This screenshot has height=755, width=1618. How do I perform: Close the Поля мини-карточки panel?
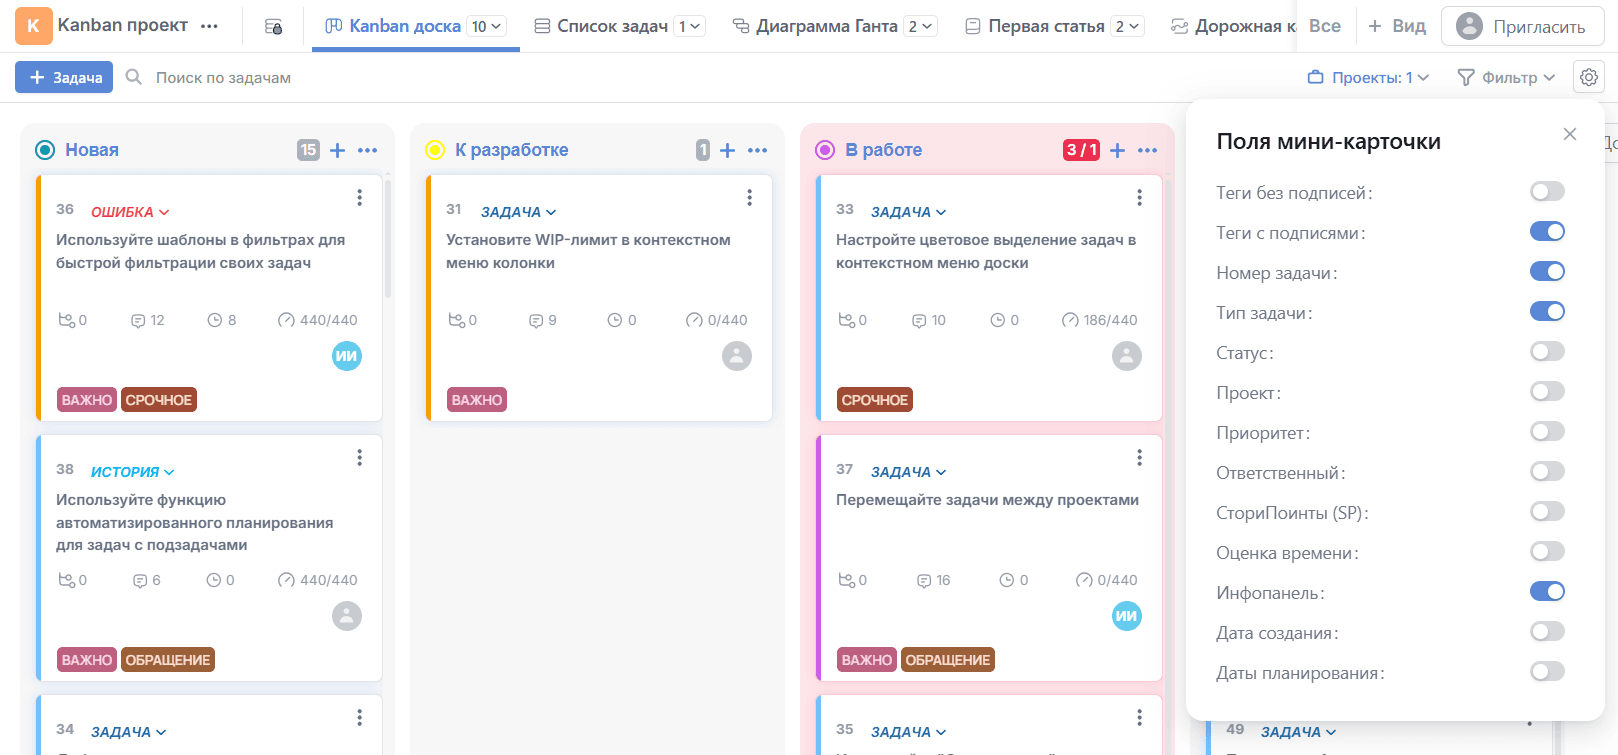pos(1569,134)
